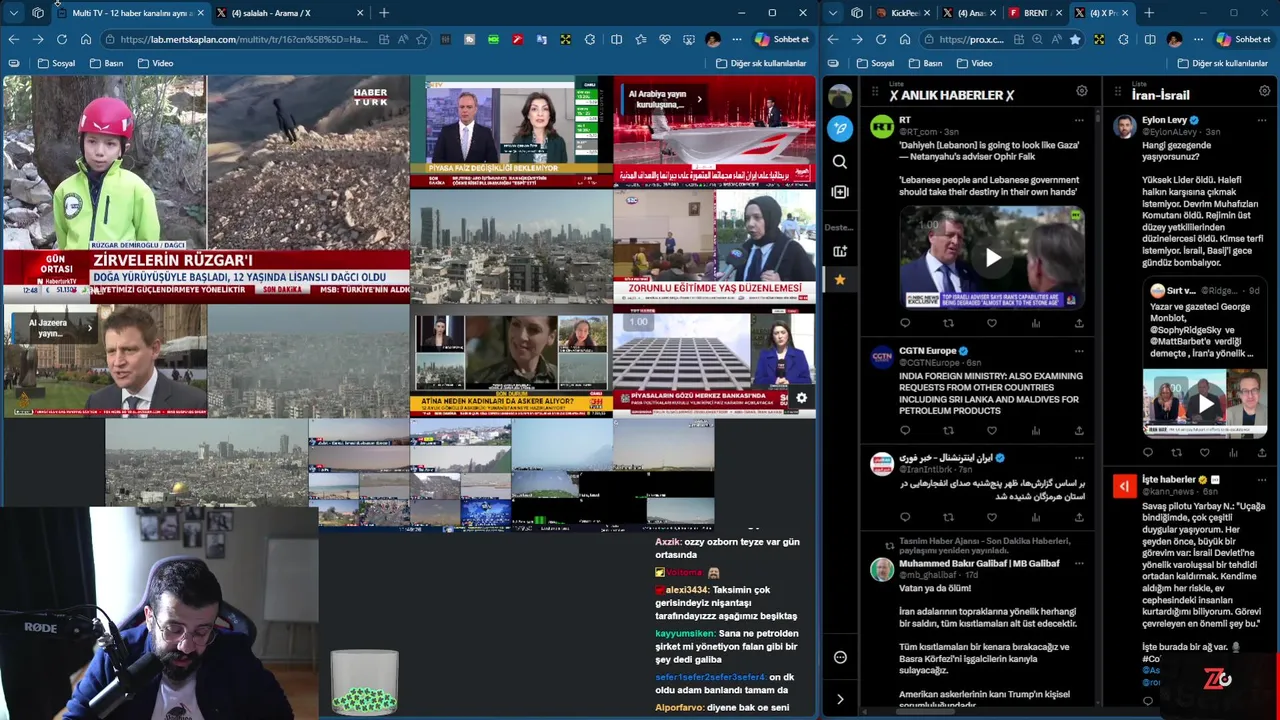The width and height of the screenshot is (1280, 720).
Task: Open the more options circle icon in sidebar
Action: coord(840,657)
